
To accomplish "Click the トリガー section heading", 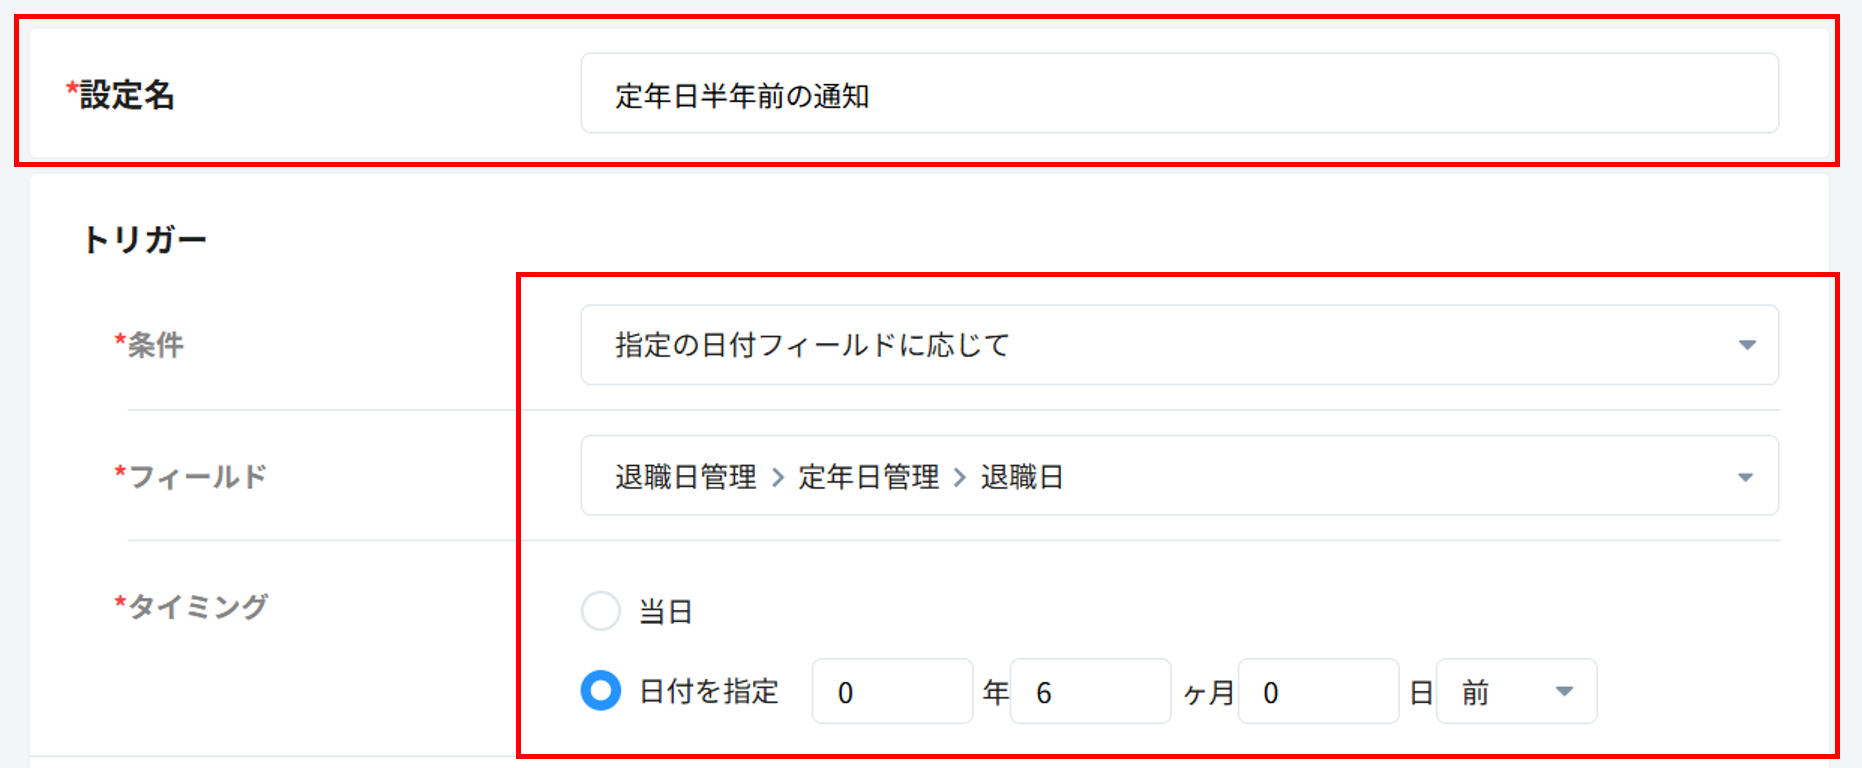I will 145,240.
